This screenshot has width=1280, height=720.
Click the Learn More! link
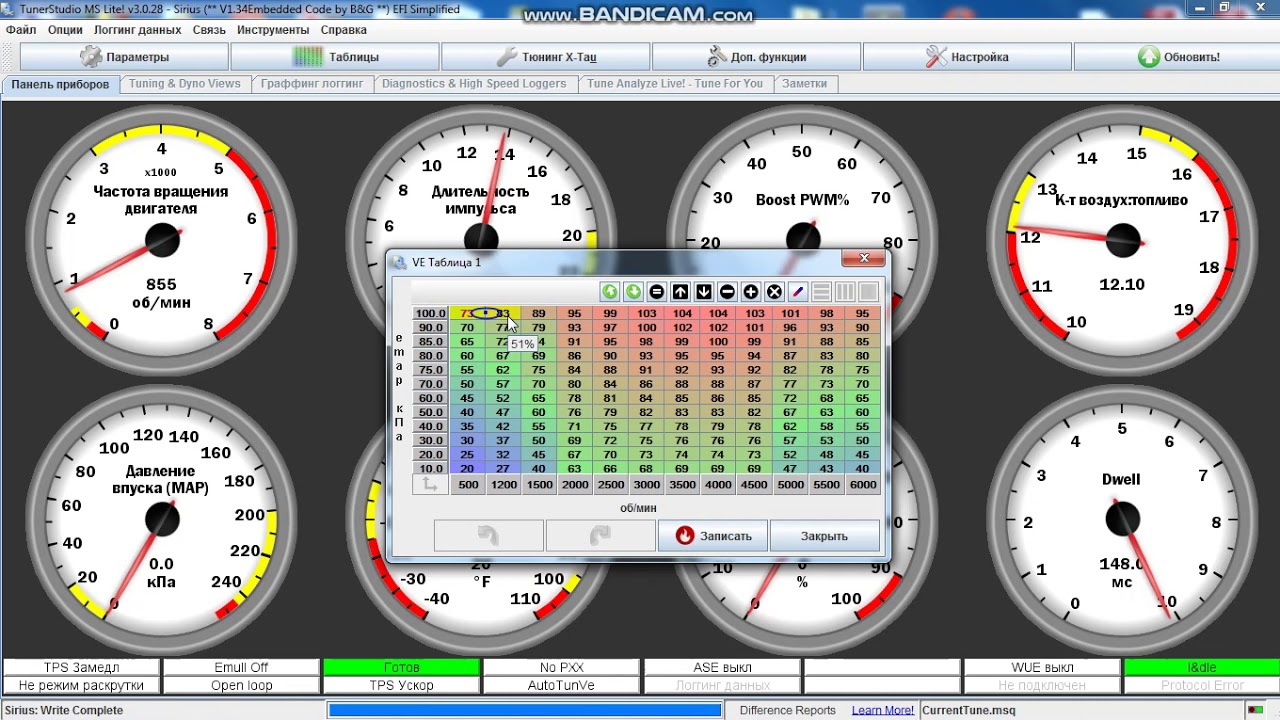(x=882, y=710)
